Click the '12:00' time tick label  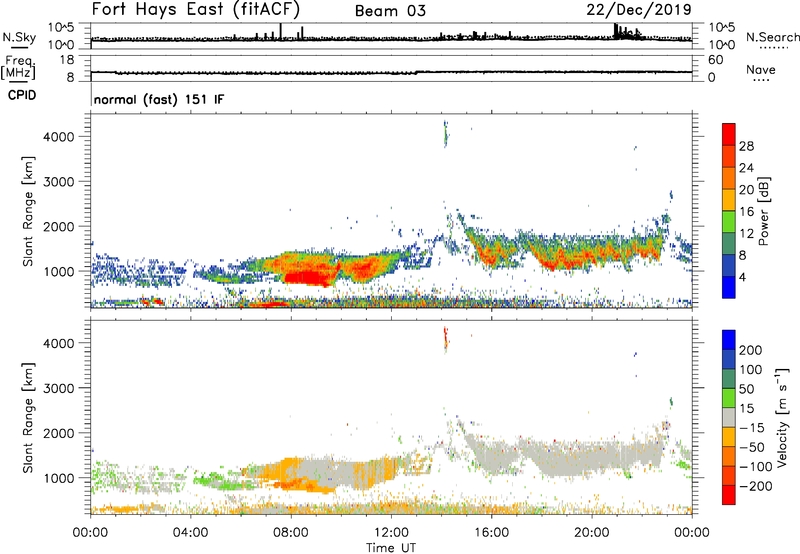(391, 533)
